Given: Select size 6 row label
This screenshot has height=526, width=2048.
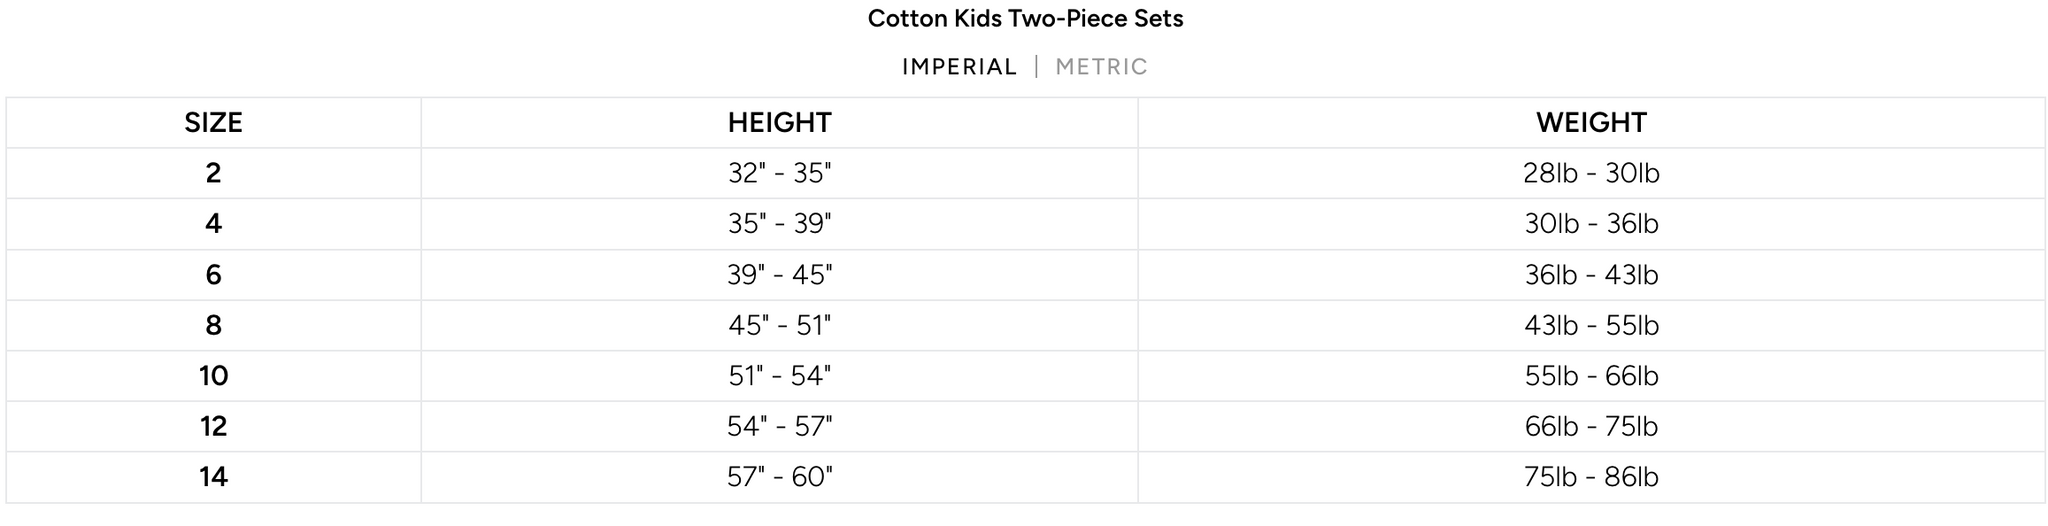Looking at the screenshot, I should point(213,275).
